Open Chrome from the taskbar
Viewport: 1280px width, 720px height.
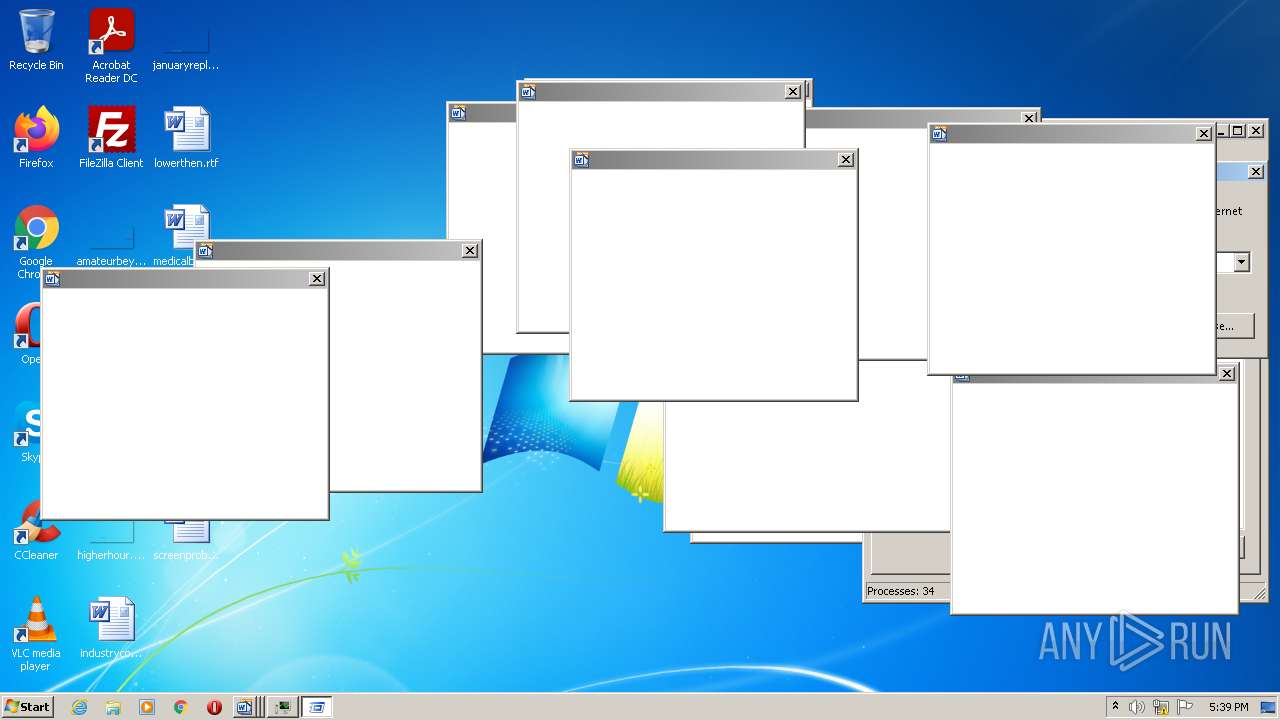180,707
